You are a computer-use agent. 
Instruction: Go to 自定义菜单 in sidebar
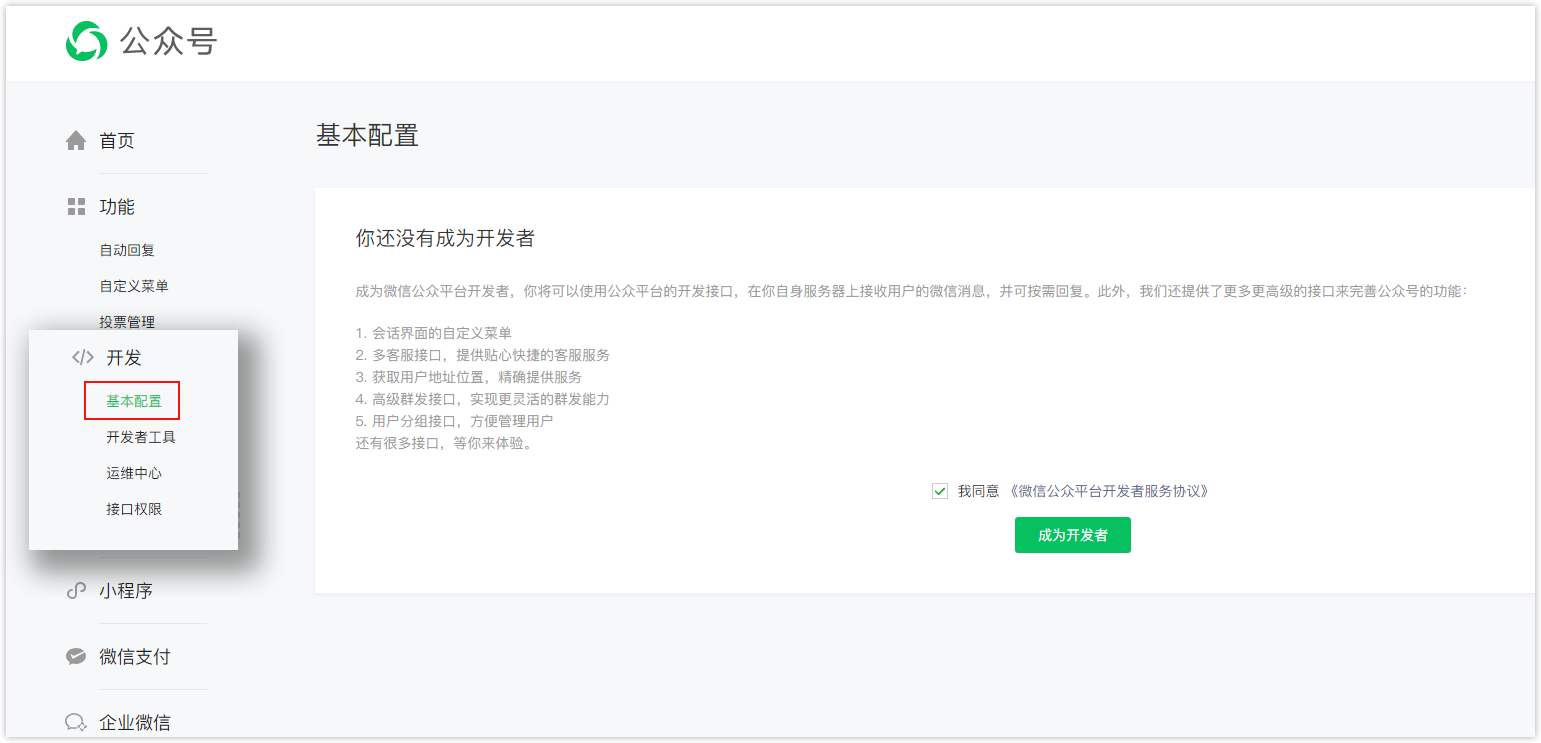click(134, 286)
